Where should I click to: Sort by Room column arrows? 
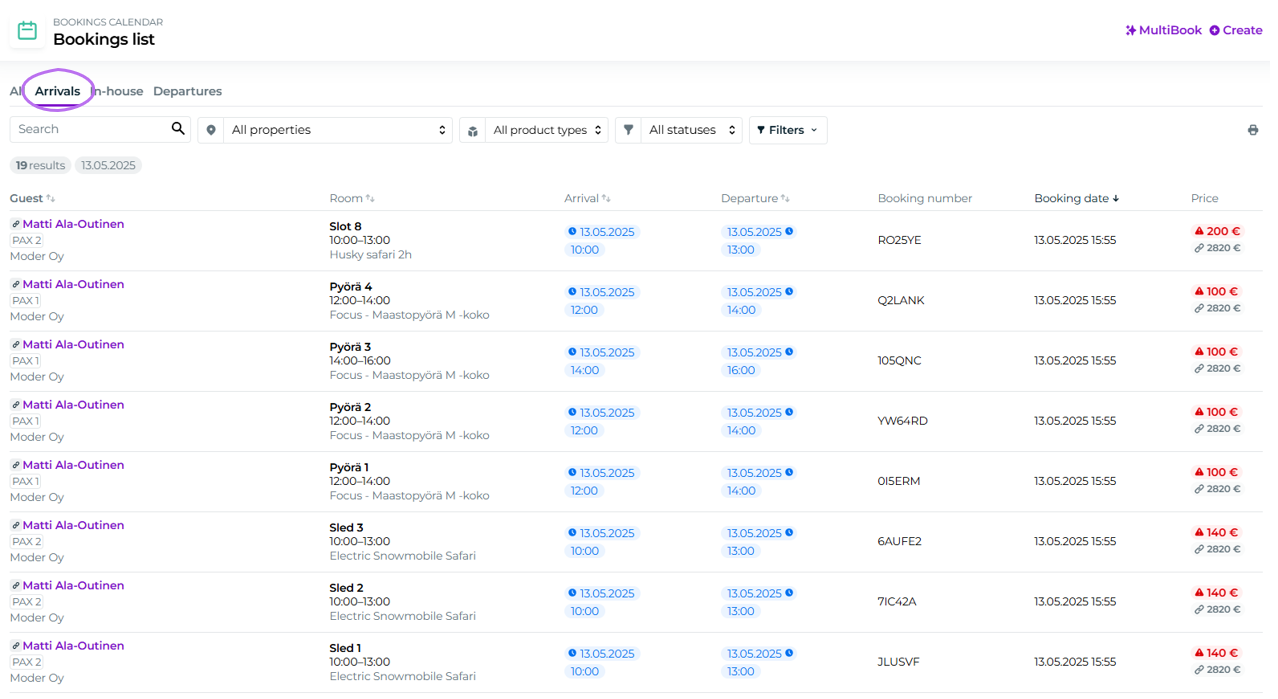point(370,199)
